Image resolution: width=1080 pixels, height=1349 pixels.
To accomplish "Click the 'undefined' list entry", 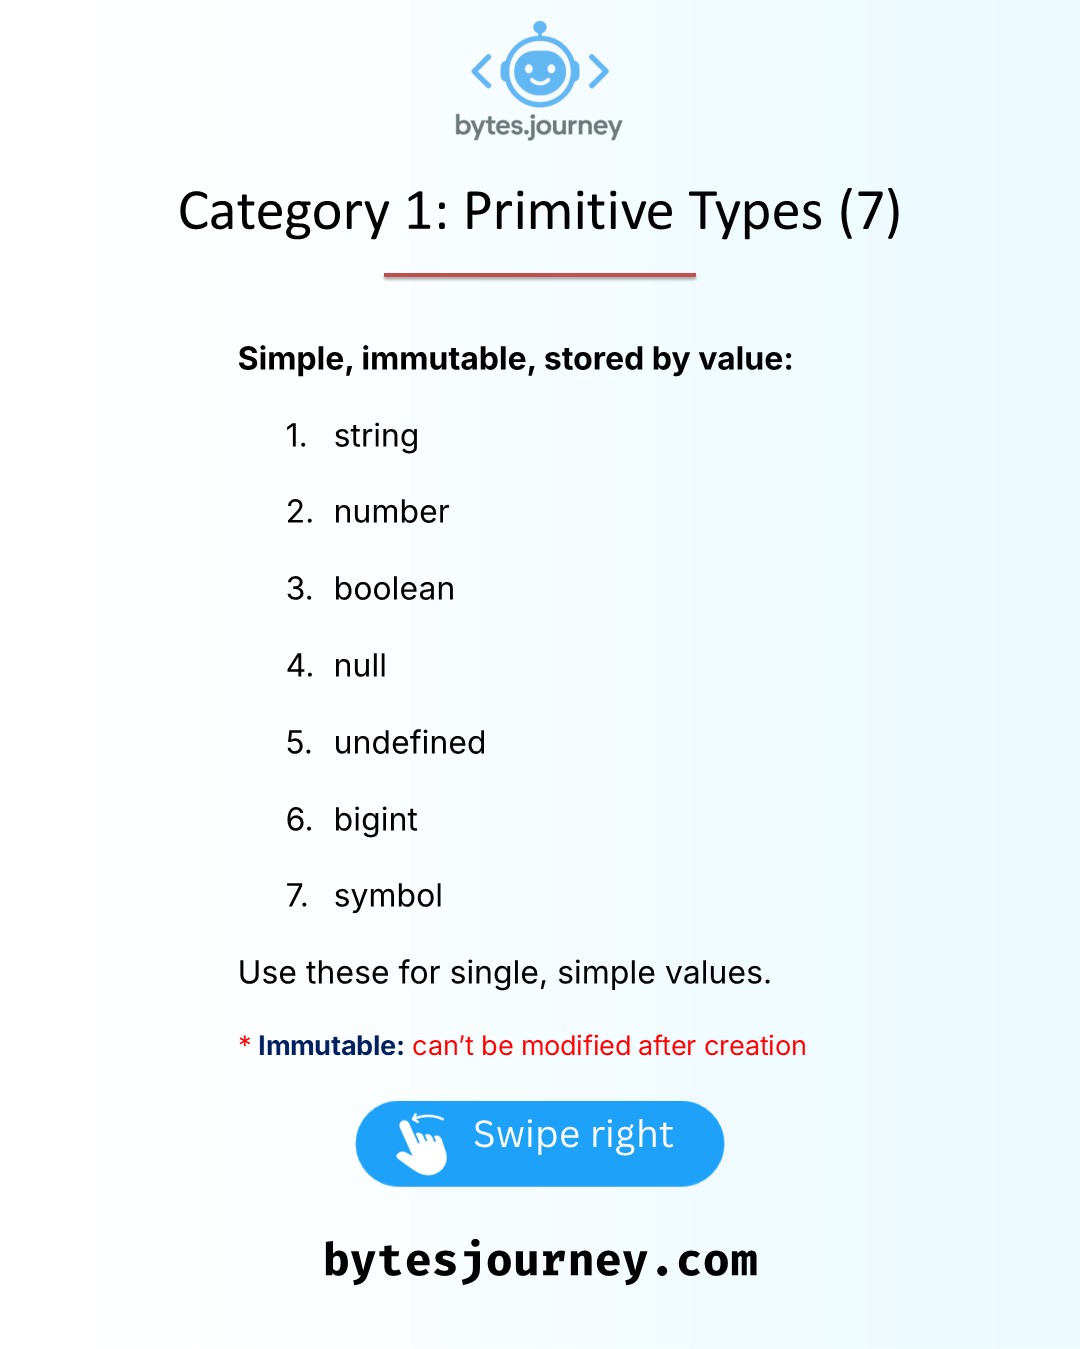I will (x=409, y=743).
